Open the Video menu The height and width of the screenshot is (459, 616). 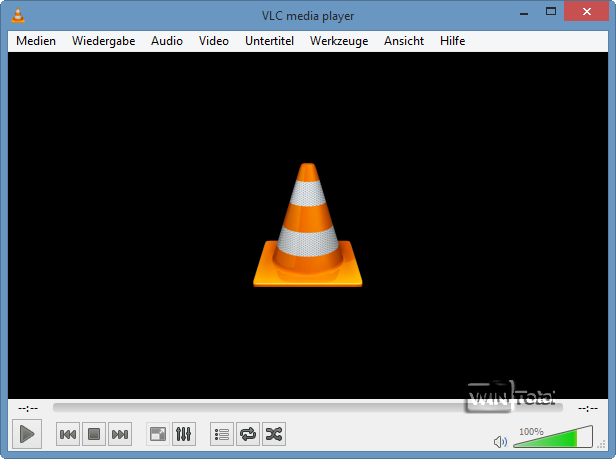coord(214,41)
